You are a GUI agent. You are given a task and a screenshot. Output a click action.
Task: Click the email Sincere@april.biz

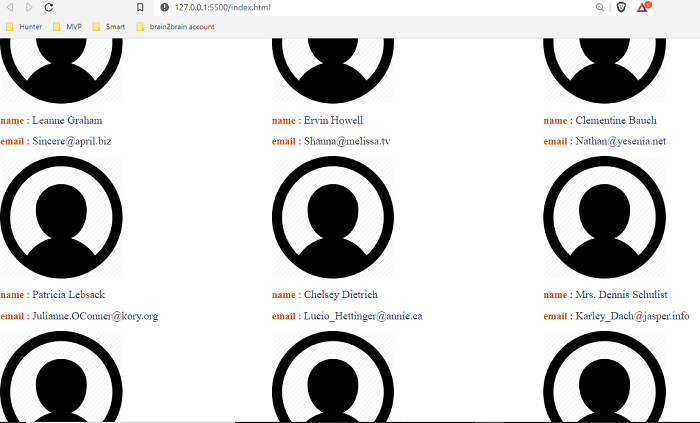point(71,141)
